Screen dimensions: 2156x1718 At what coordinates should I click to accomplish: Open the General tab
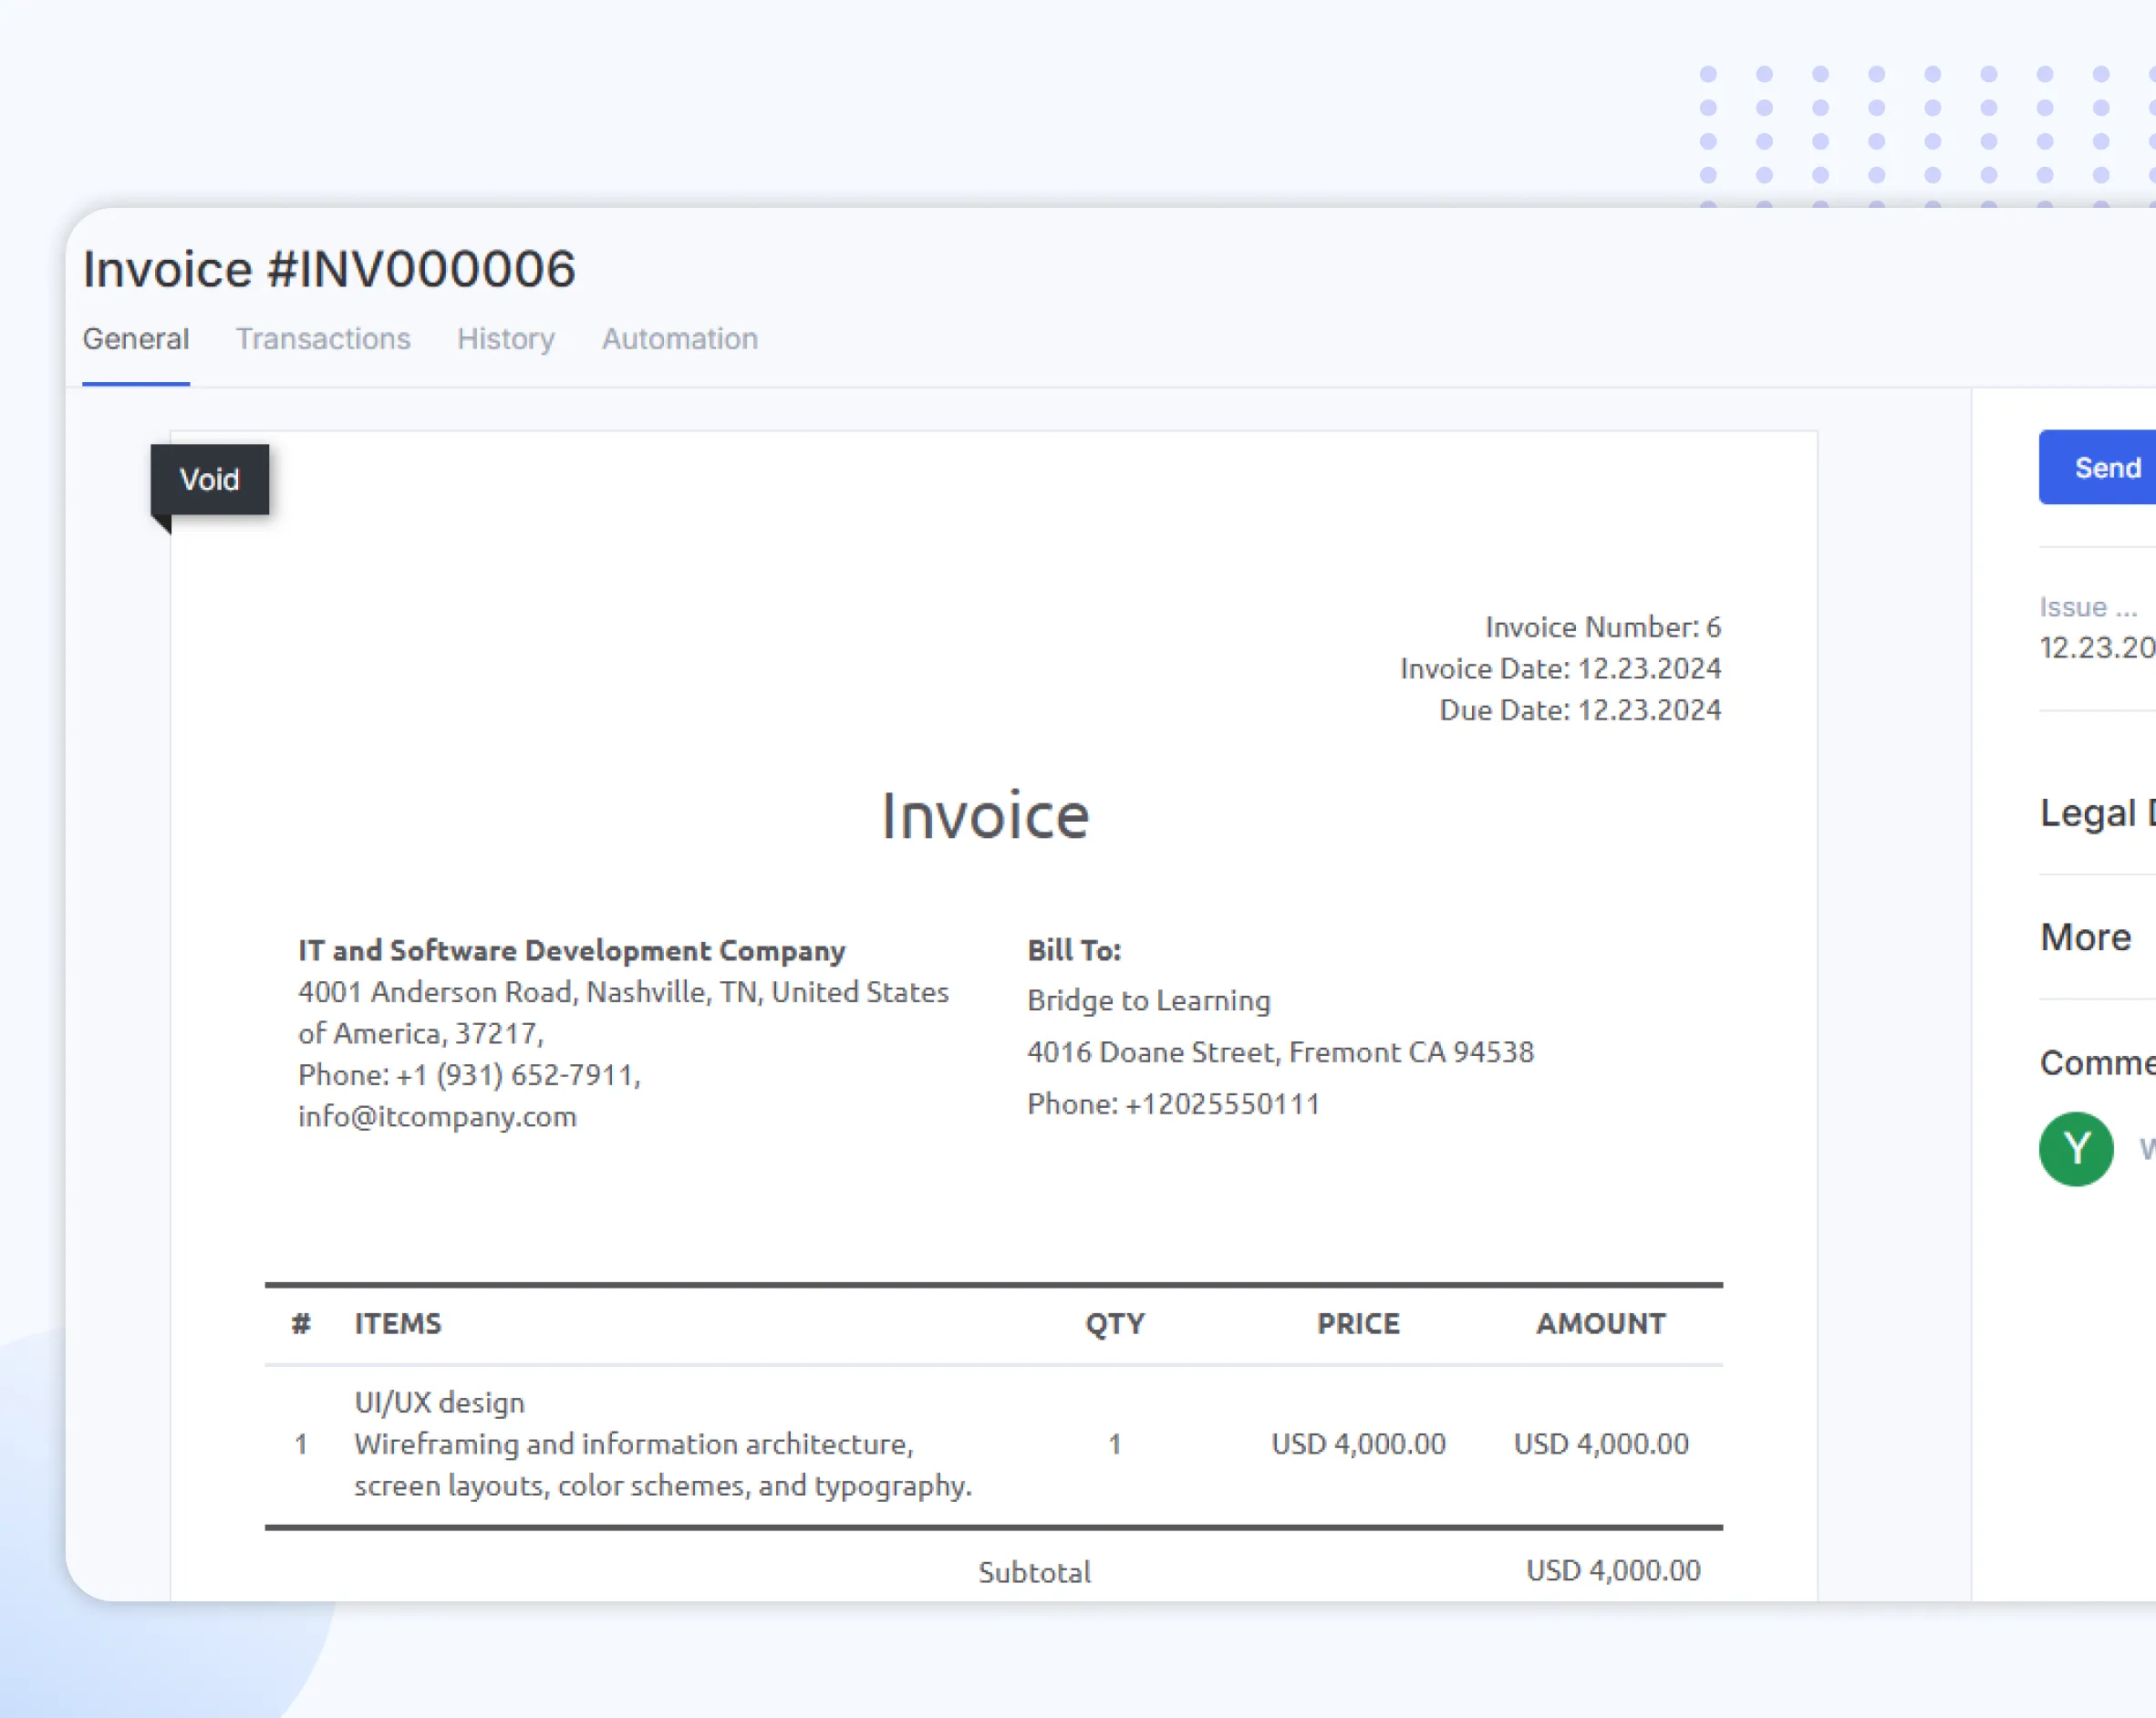(x=135, y=338)
